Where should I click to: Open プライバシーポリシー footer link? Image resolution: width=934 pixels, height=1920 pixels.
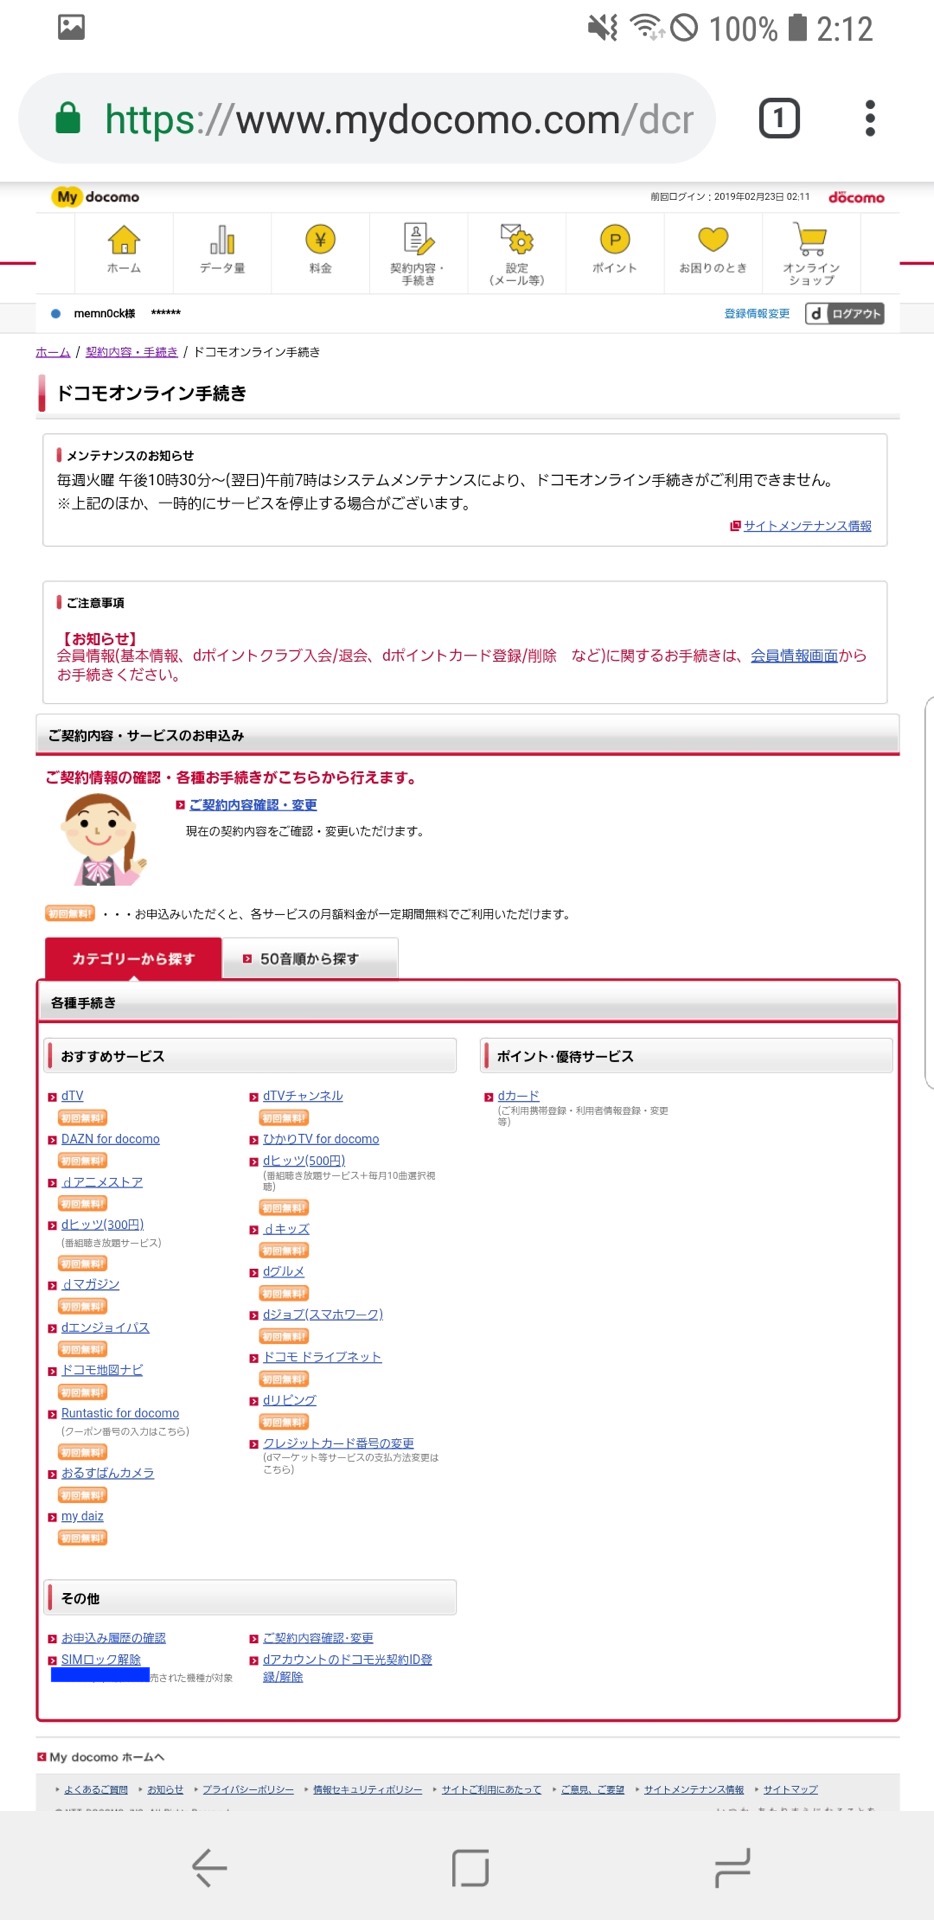248,1790
